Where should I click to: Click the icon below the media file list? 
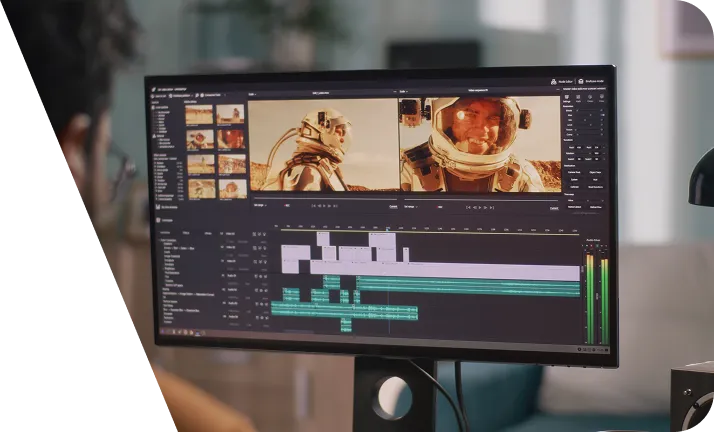click(158, 207)
